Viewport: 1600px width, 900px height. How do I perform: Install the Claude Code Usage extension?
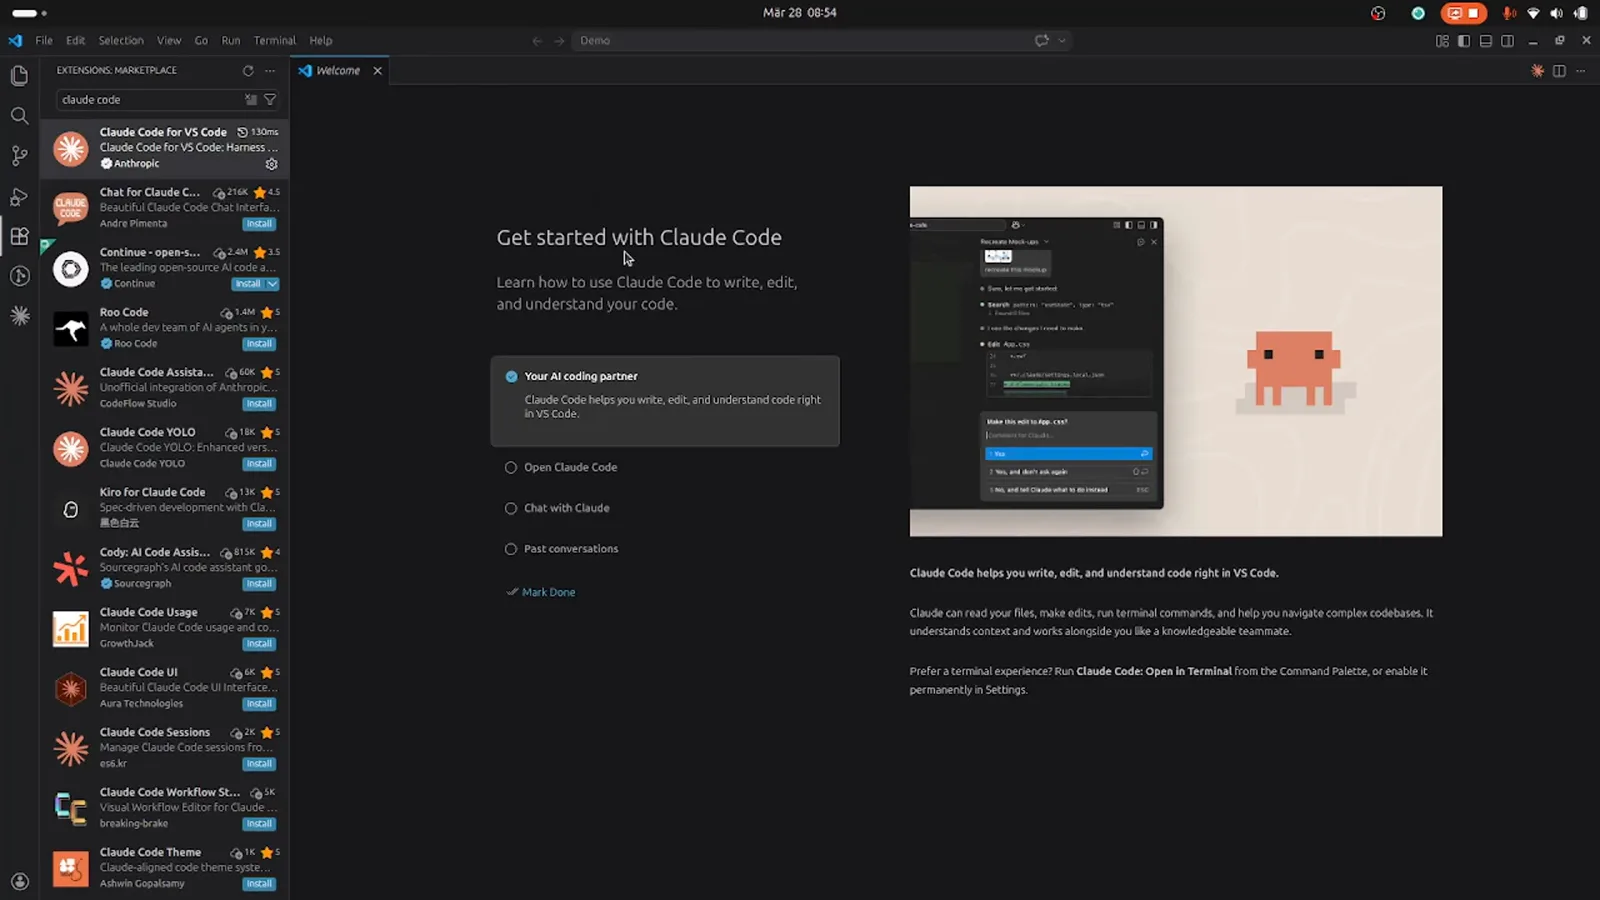(259, 644)
